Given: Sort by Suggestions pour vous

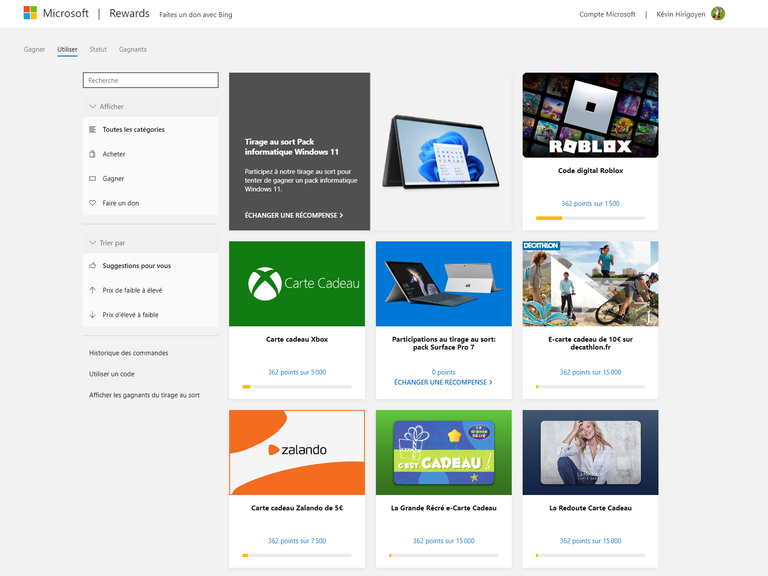Looking at the screenshot, I should click(x=150, y=265).
